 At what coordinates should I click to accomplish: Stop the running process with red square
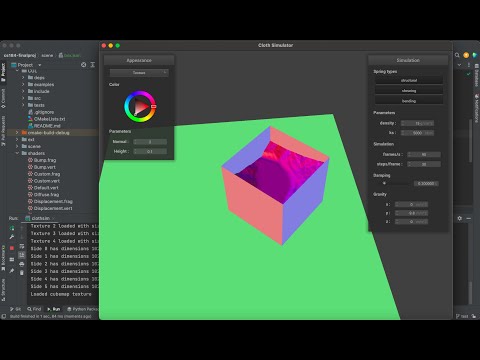coord(12,248)
